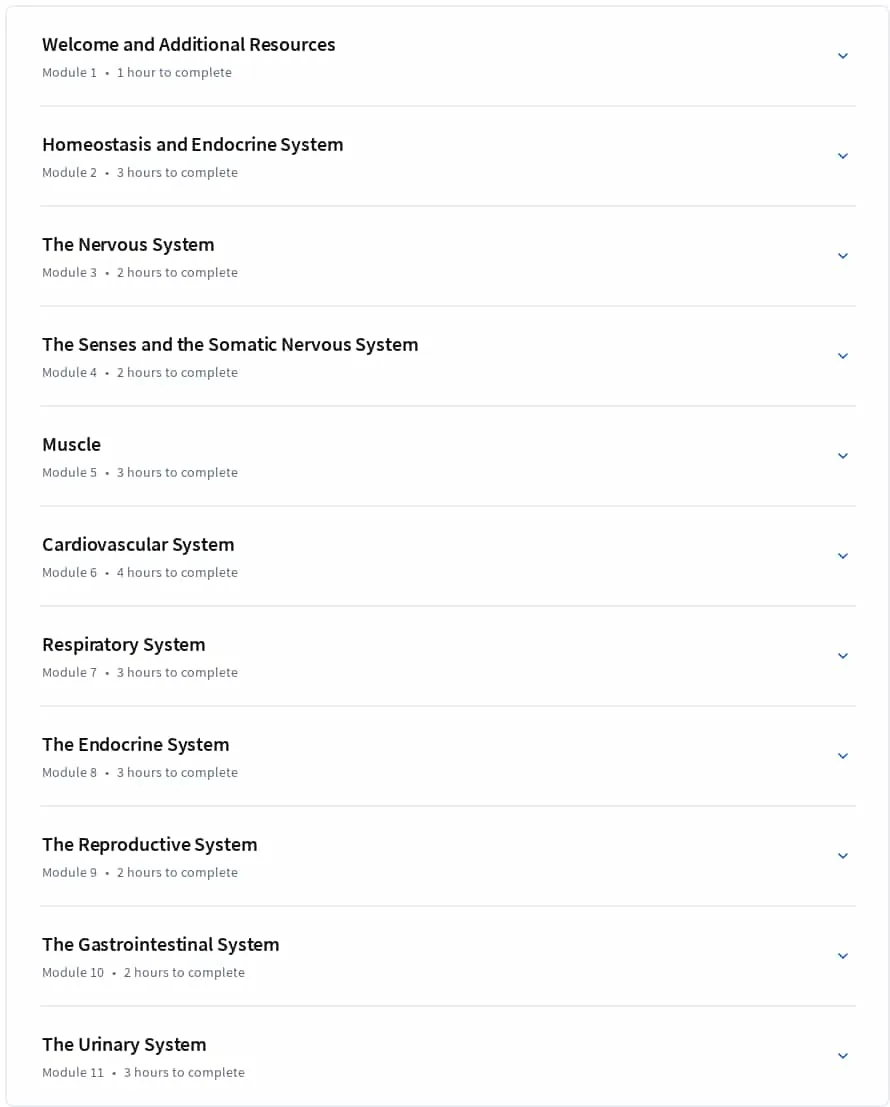The image size is (890, 1107).
Task: Expand the Cardiovascular System chevron
Action: (842, 556)
